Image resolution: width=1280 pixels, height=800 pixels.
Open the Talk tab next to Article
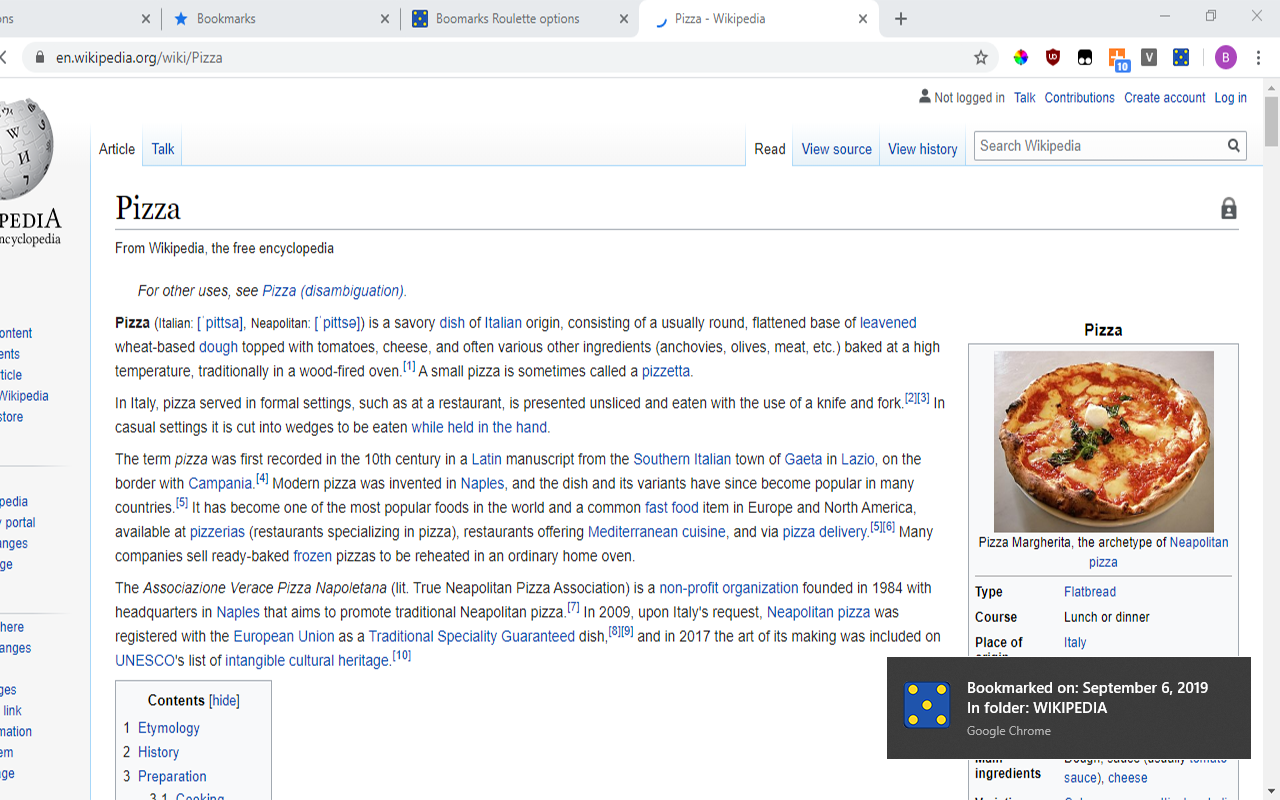click(163, 149)
